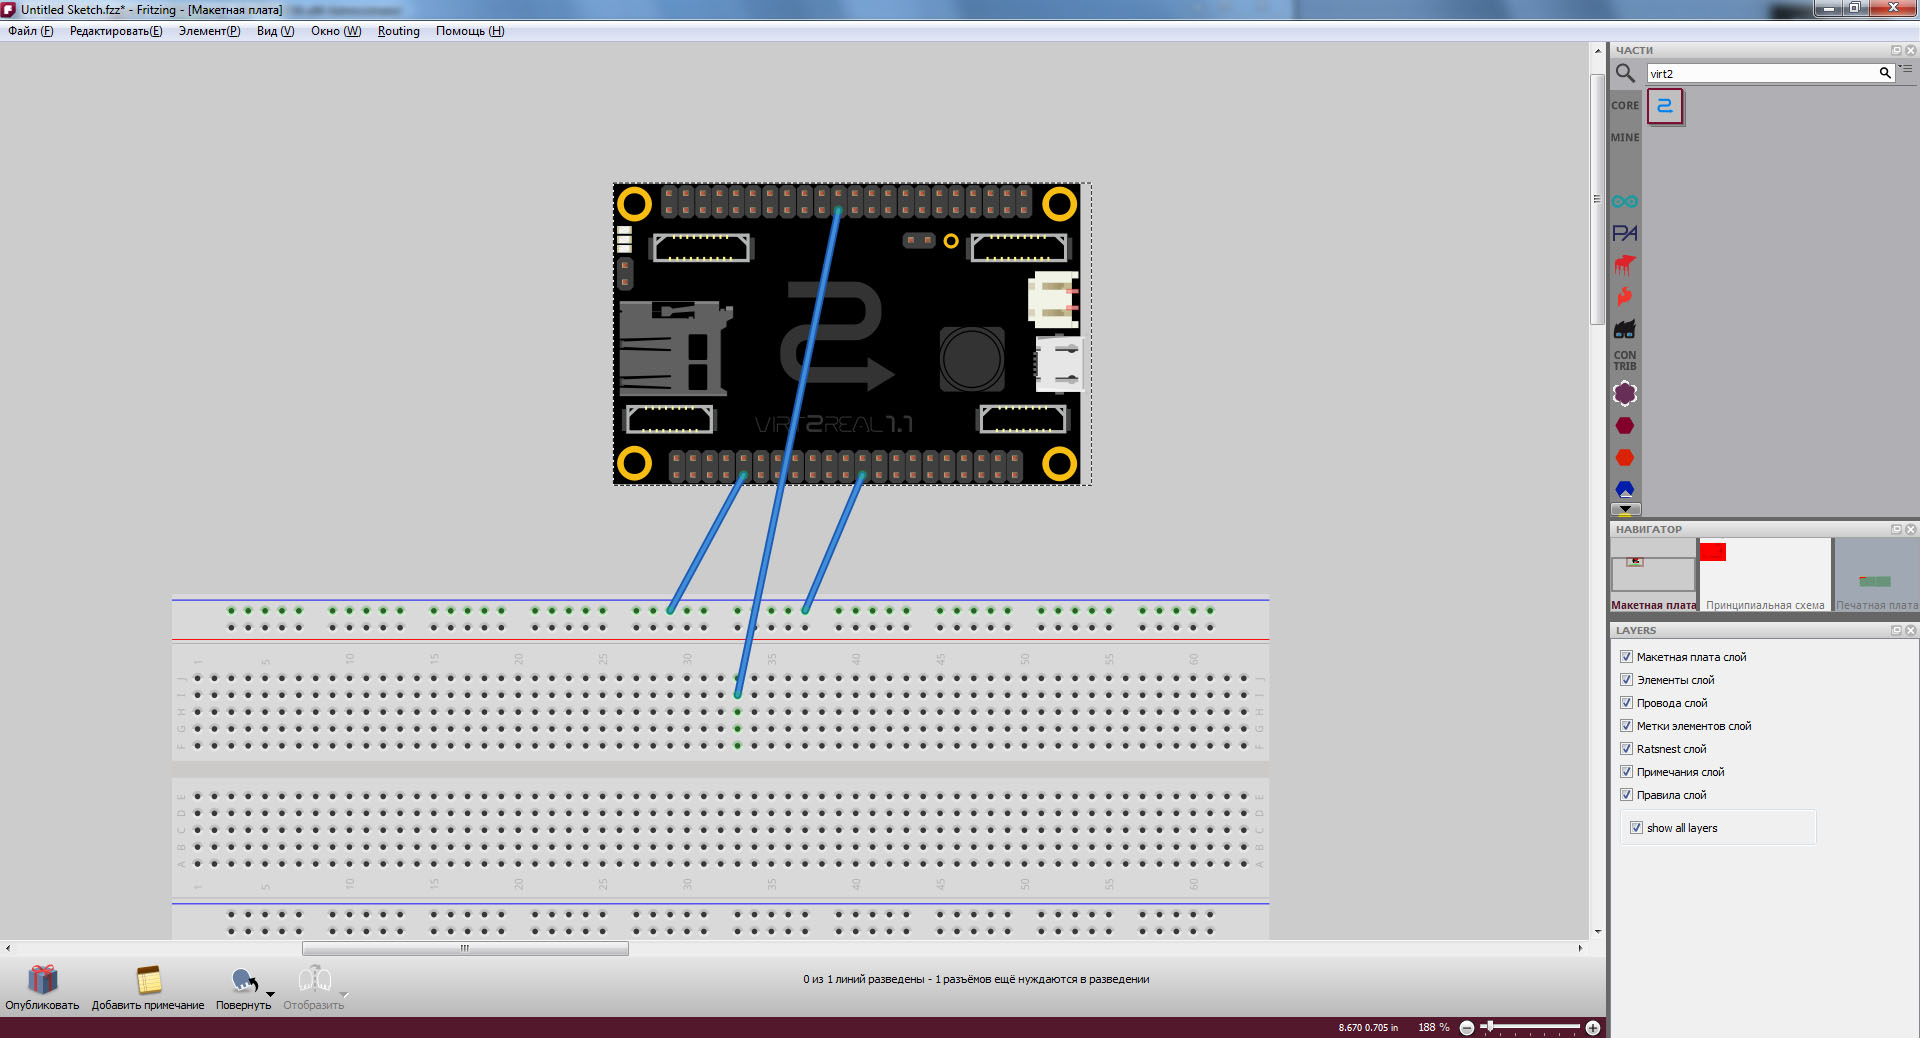Viewport: 1920px width, 1038px height.
Task: Open the Элемент menu
Action: tap(209, 31)
